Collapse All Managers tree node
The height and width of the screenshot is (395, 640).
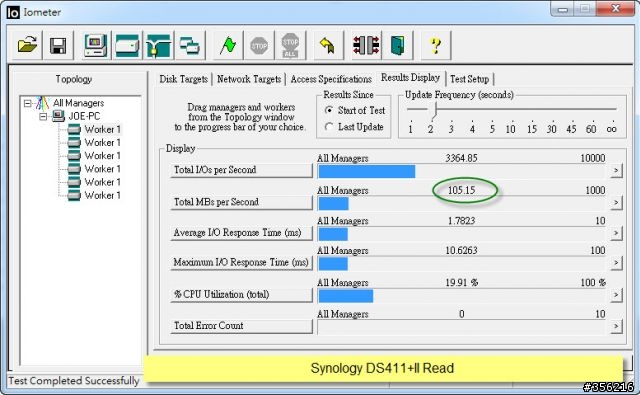click(x=27, y=103)
